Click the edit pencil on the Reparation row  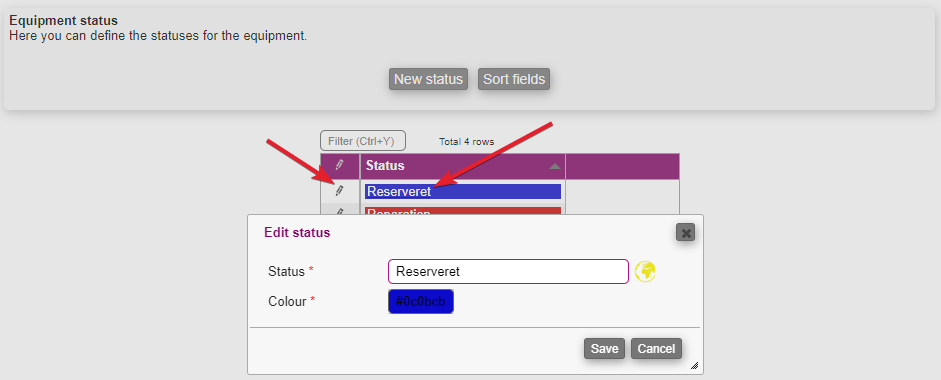tap(340, 211)
